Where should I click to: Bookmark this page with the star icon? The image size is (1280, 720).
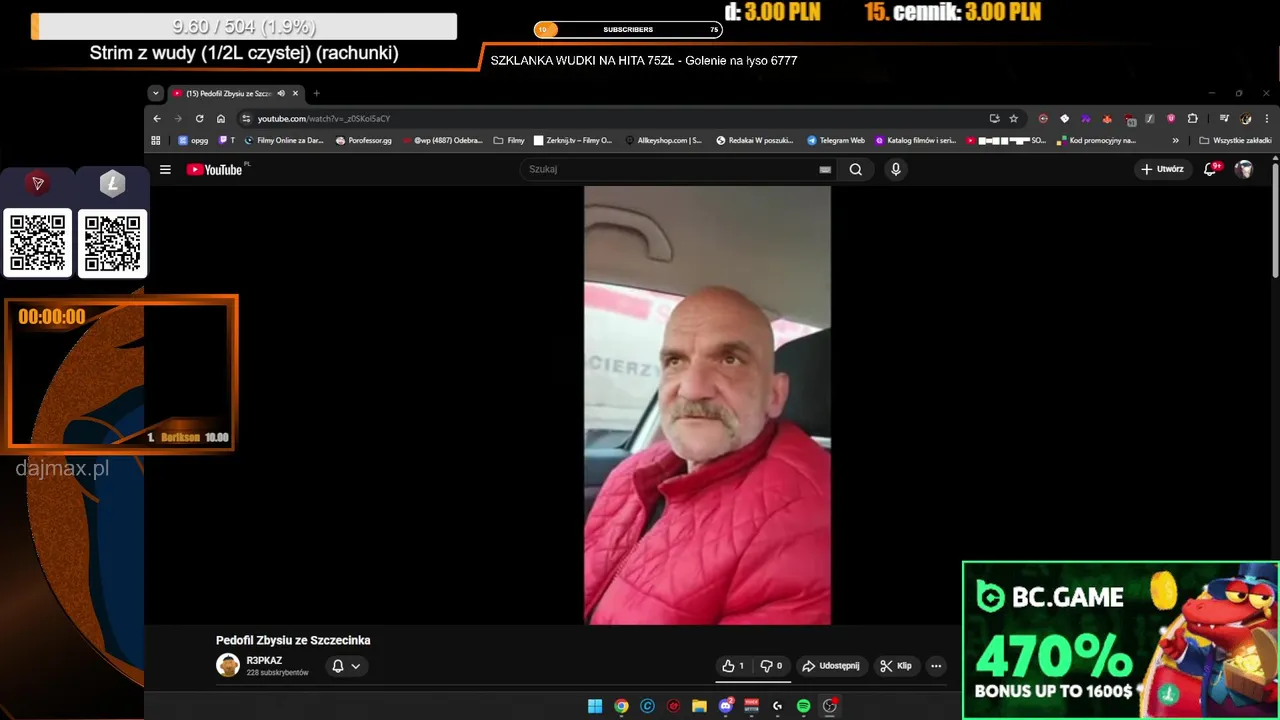[1013, 118]
